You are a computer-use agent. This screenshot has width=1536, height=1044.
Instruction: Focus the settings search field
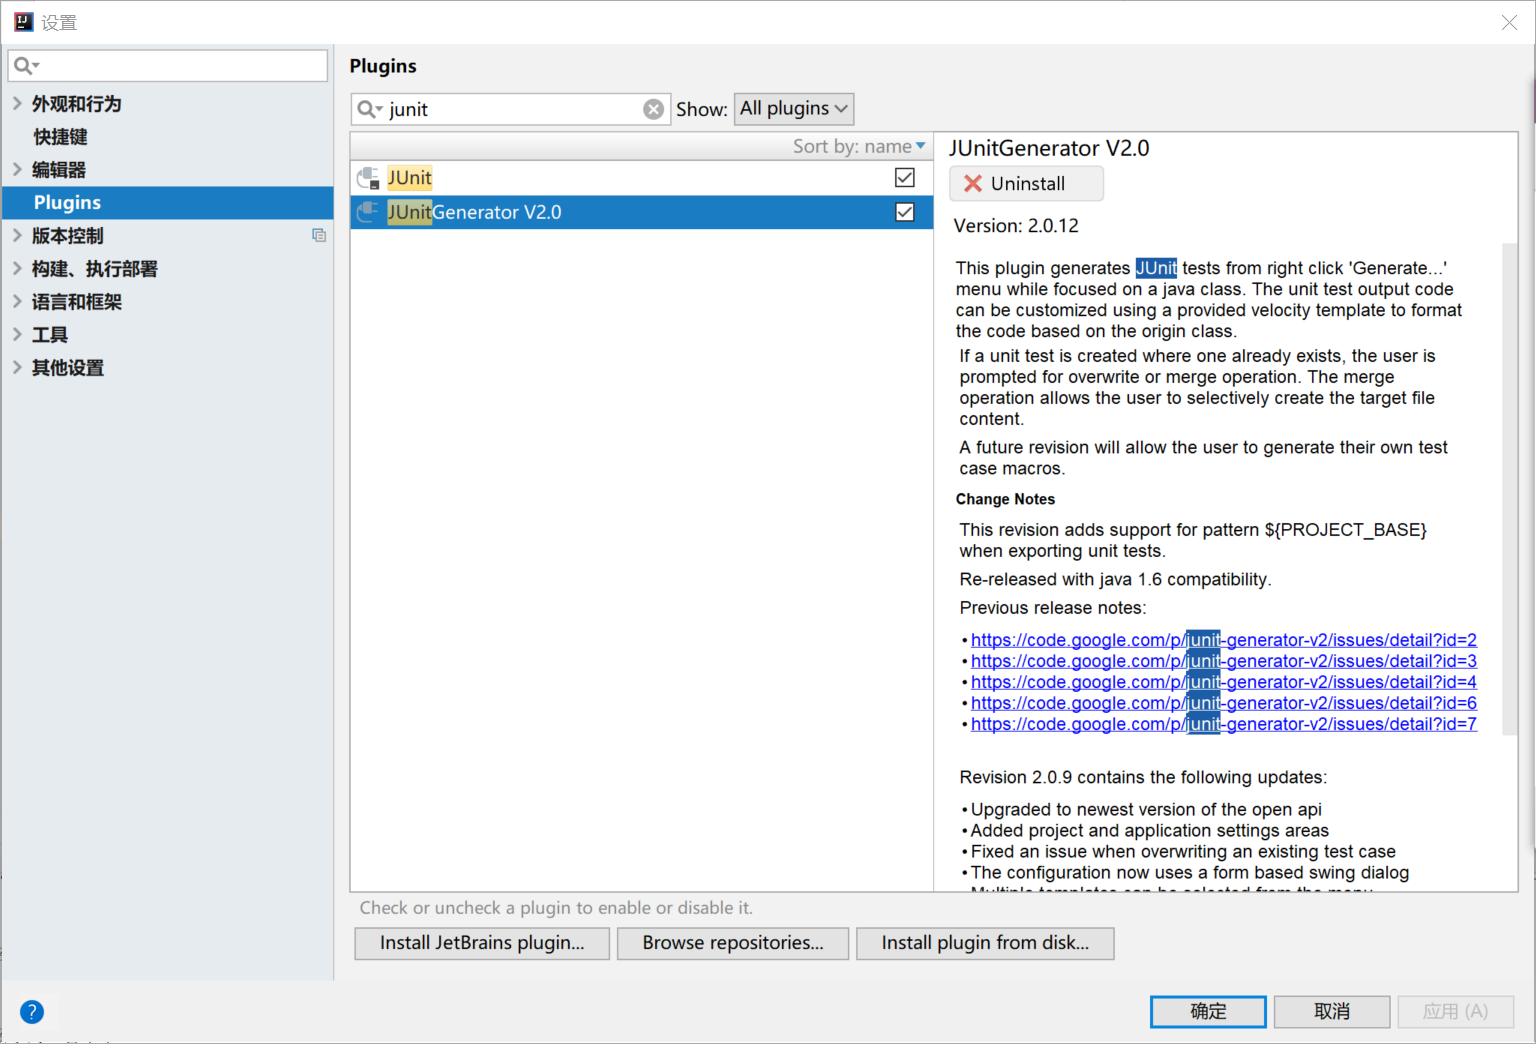[168, 66]
